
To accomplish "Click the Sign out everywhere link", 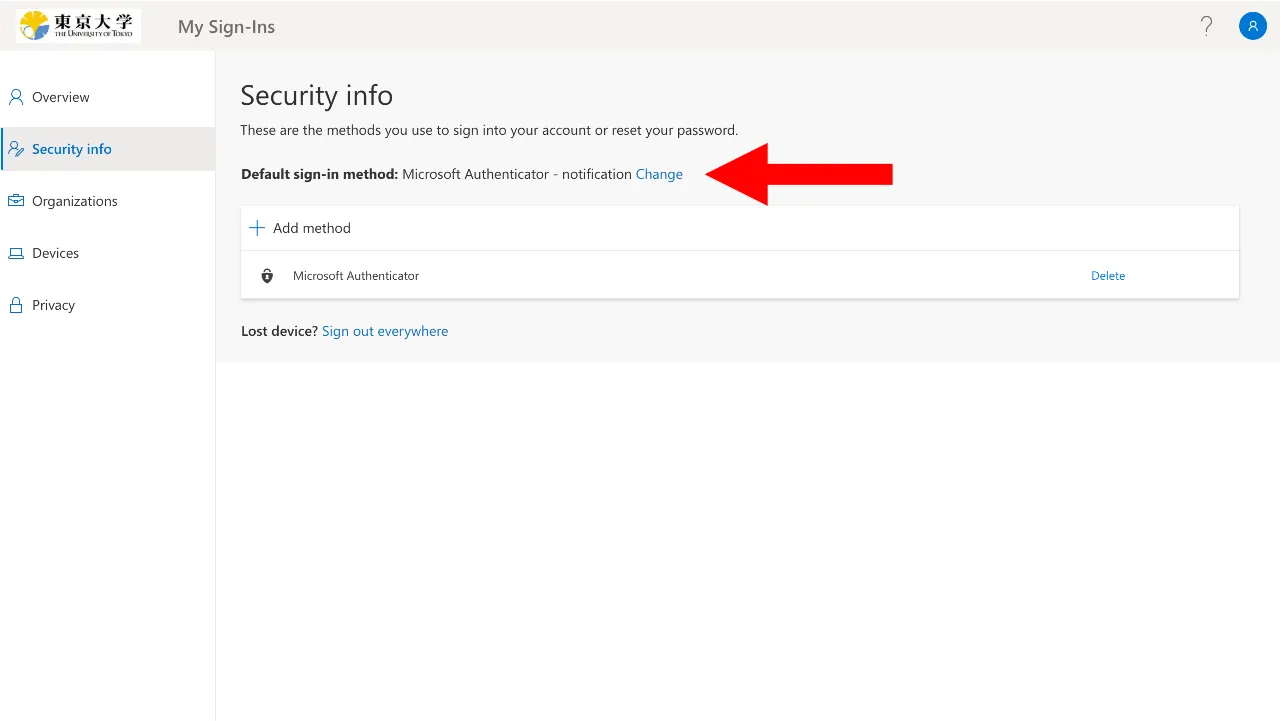I will [x=385, y=331].
